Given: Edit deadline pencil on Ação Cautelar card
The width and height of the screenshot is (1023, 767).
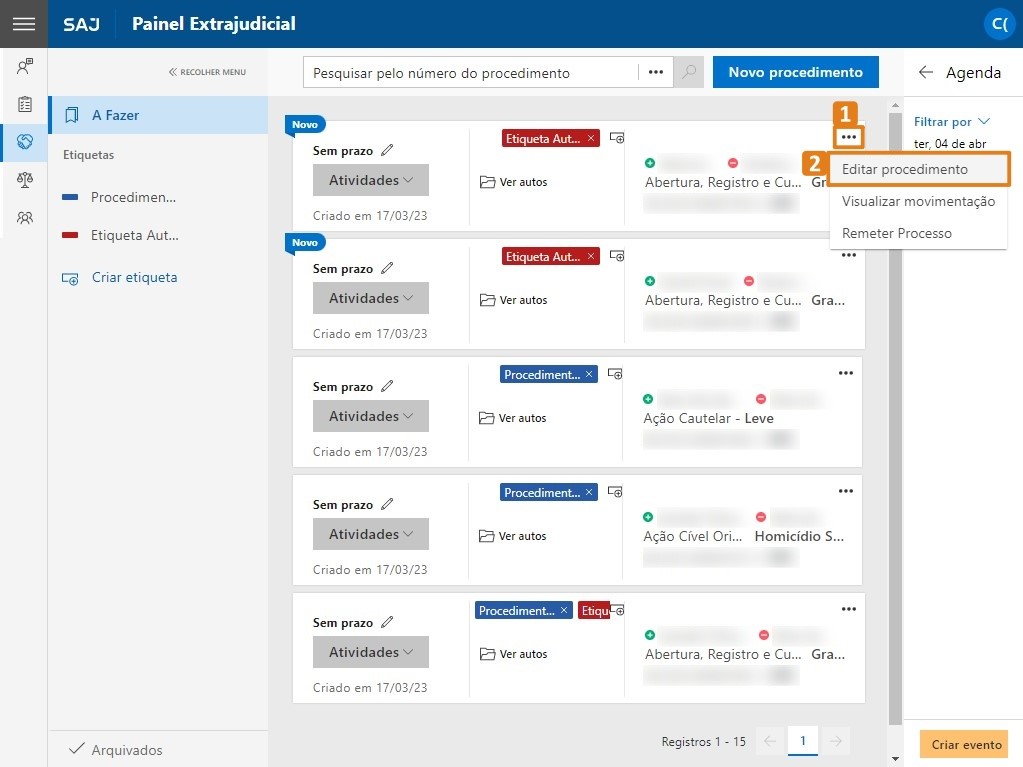Looking at the screenshot, I should (x=387, y=386).
